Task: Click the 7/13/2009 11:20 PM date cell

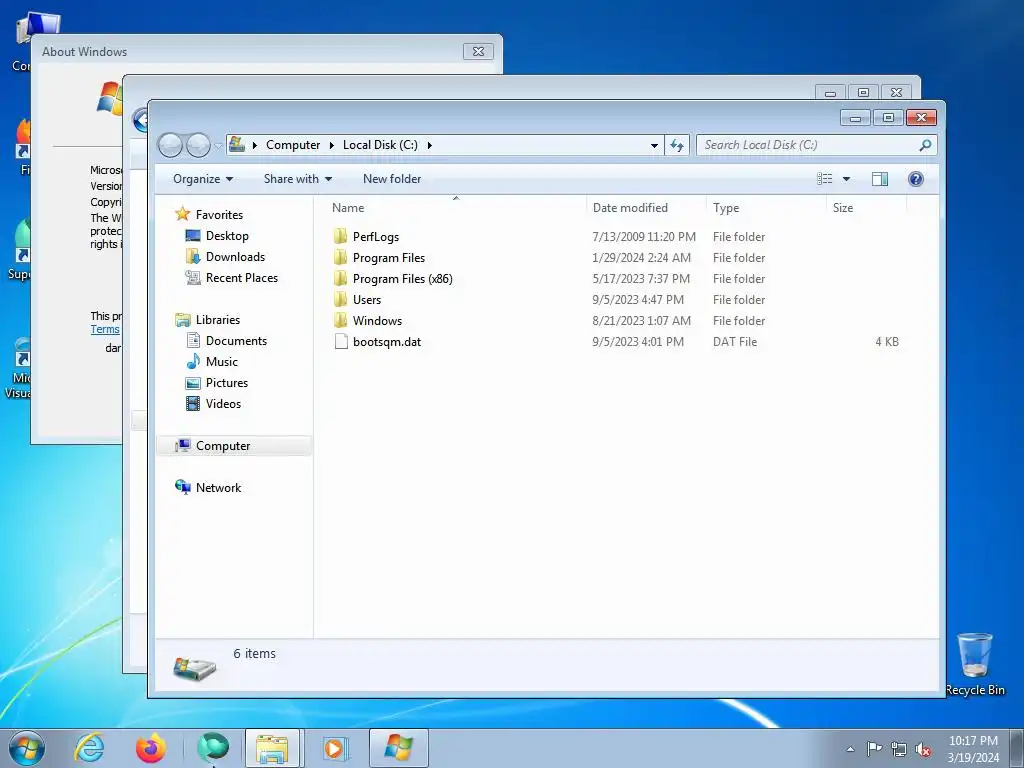Action: coord(644,236)
